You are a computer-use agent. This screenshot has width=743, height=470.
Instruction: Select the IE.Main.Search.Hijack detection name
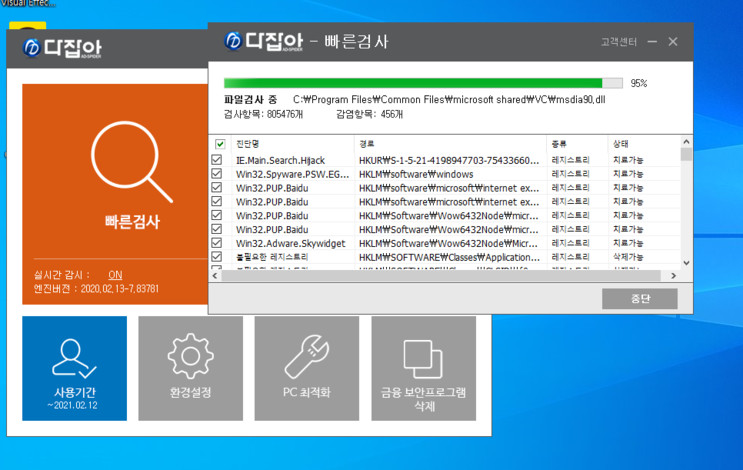(x=281, y=161)
